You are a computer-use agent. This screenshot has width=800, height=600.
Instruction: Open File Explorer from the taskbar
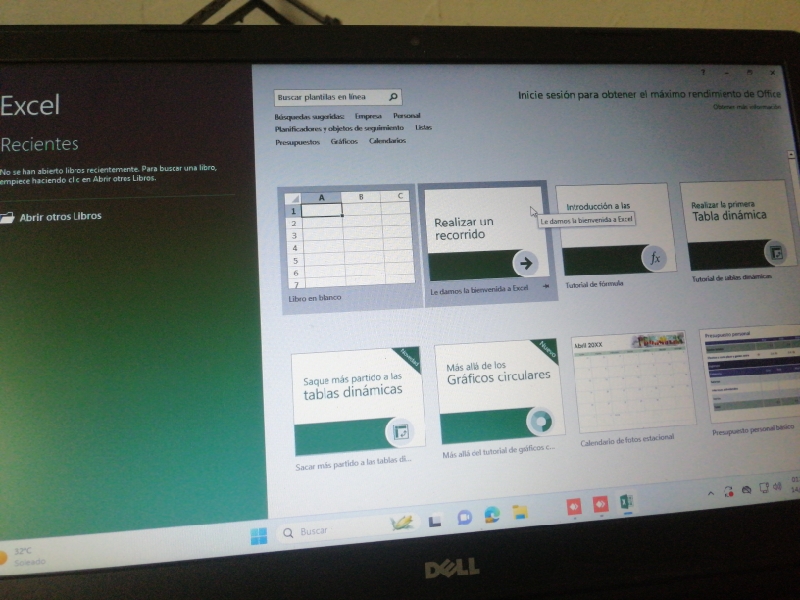(520, 512)
